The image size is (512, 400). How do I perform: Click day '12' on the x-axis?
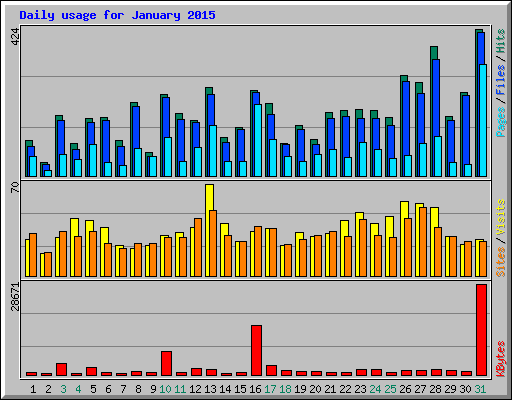pyautogui.click(x=195, y=389)
